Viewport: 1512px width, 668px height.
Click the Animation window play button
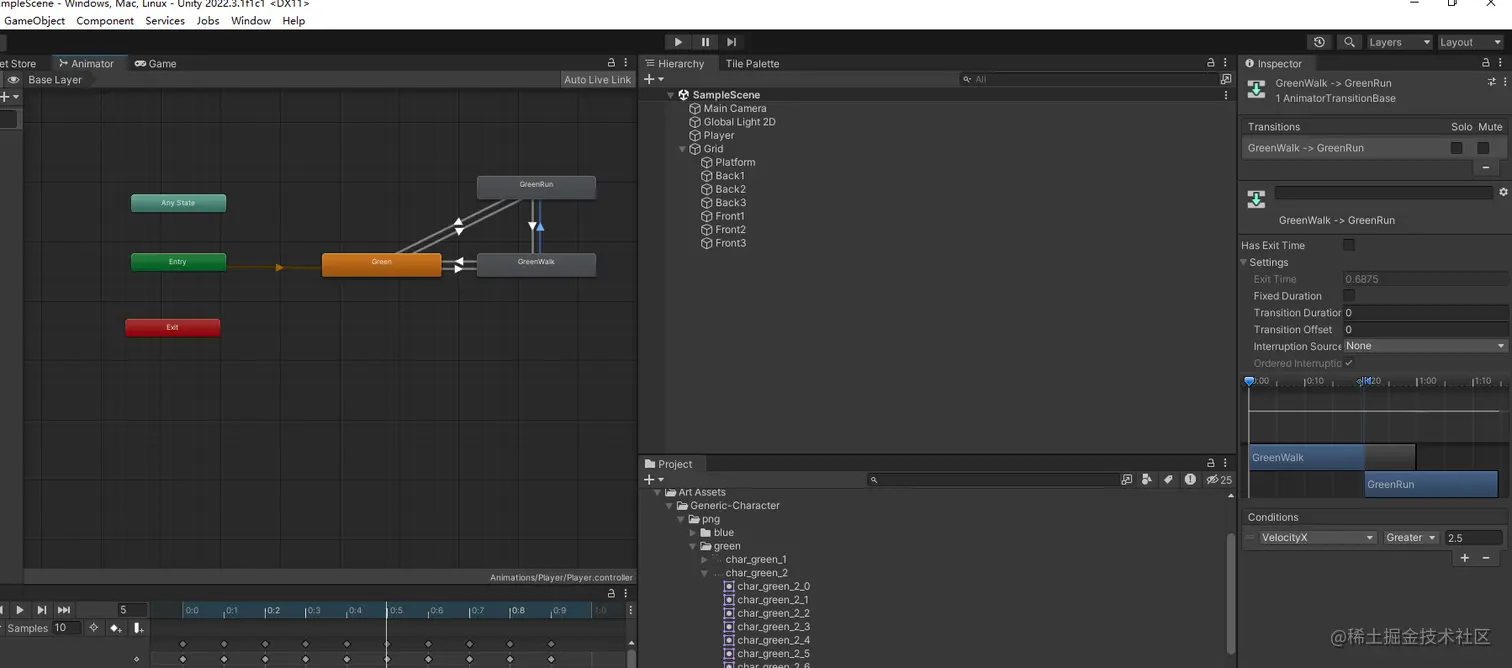coord(20,610)
